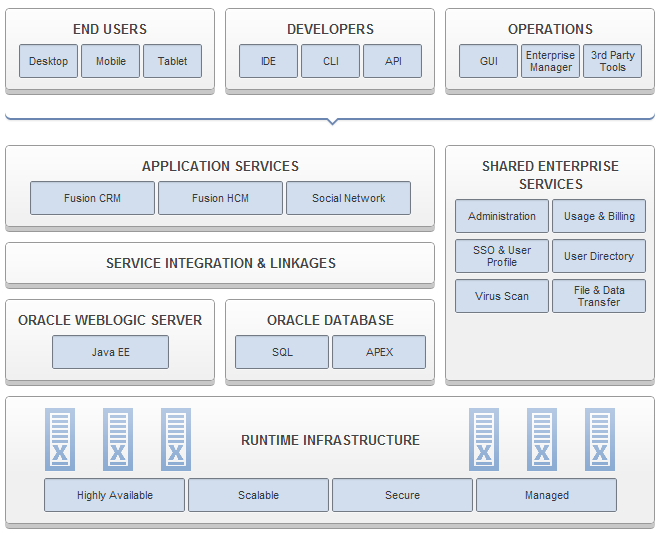Select the Managed box
Image resolution: width=664 pixels, height=534 pixels.
point(547,495)
